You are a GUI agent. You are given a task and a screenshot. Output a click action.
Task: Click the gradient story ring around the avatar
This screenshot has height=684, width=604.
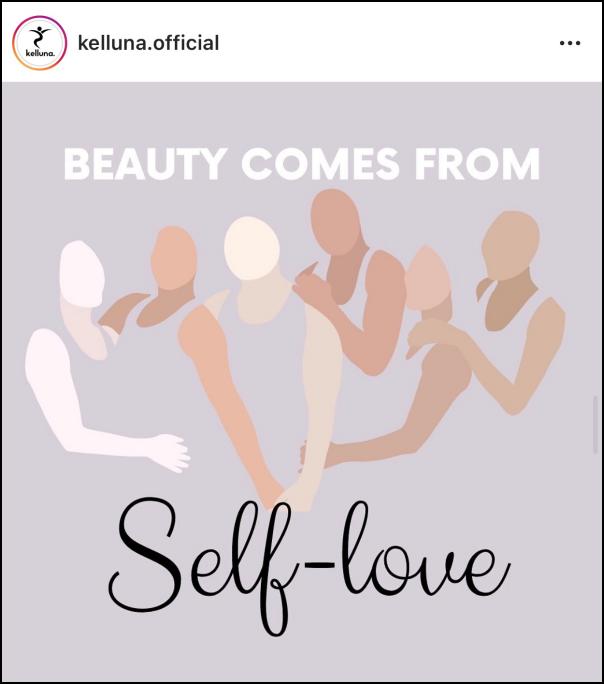40,43
